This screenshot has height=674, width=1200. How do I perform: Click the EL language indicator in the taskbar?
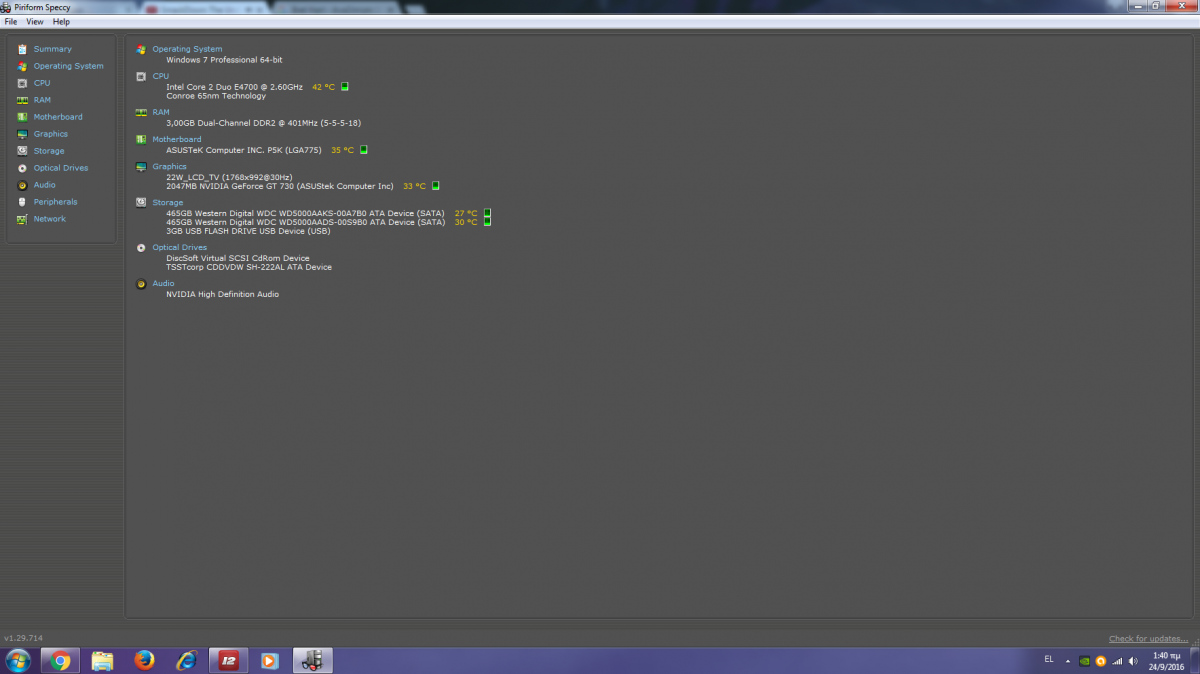[1049, 659]
